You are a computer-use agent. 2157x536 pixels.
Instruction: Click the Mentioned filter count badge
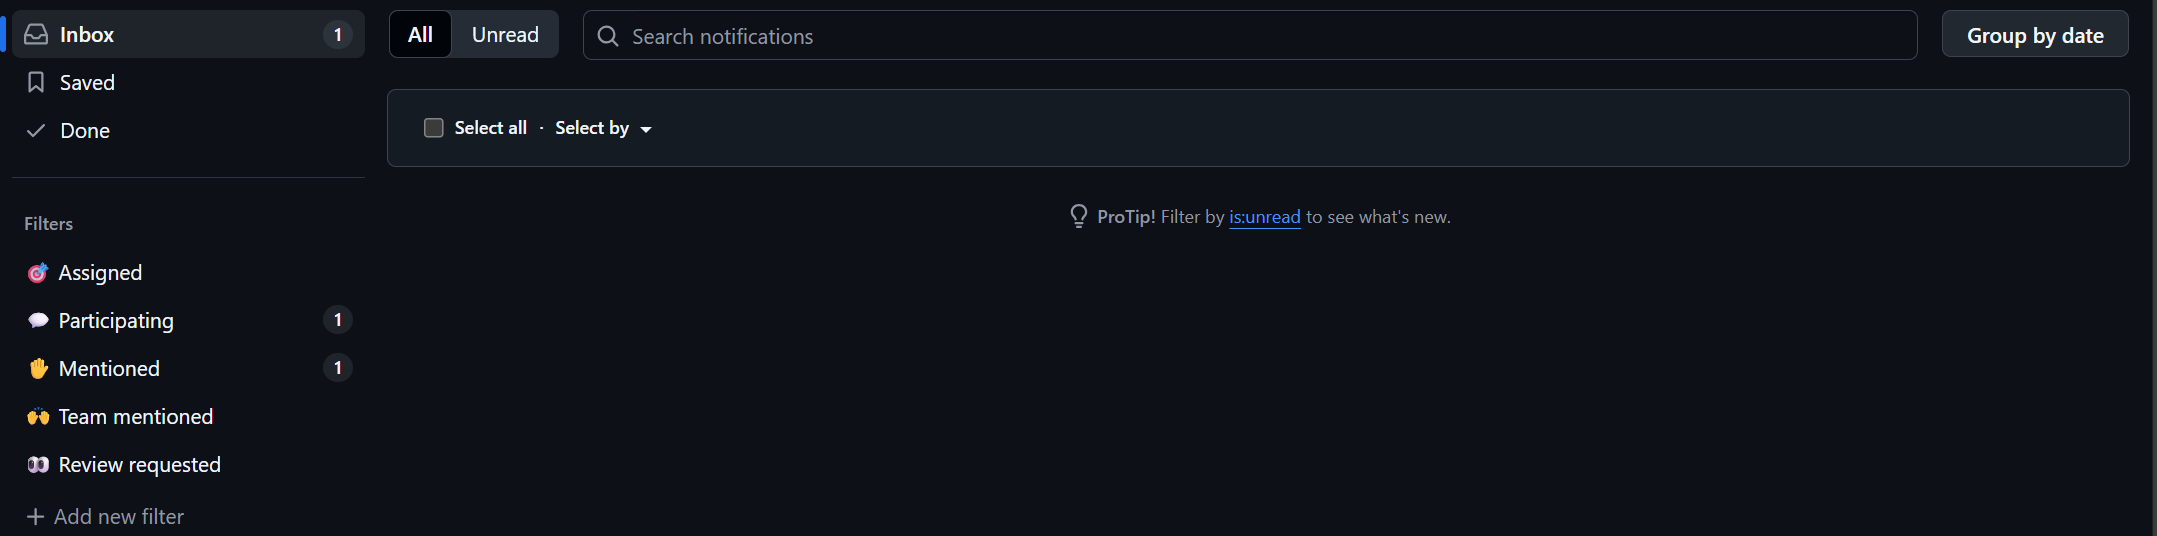[338, 368]
